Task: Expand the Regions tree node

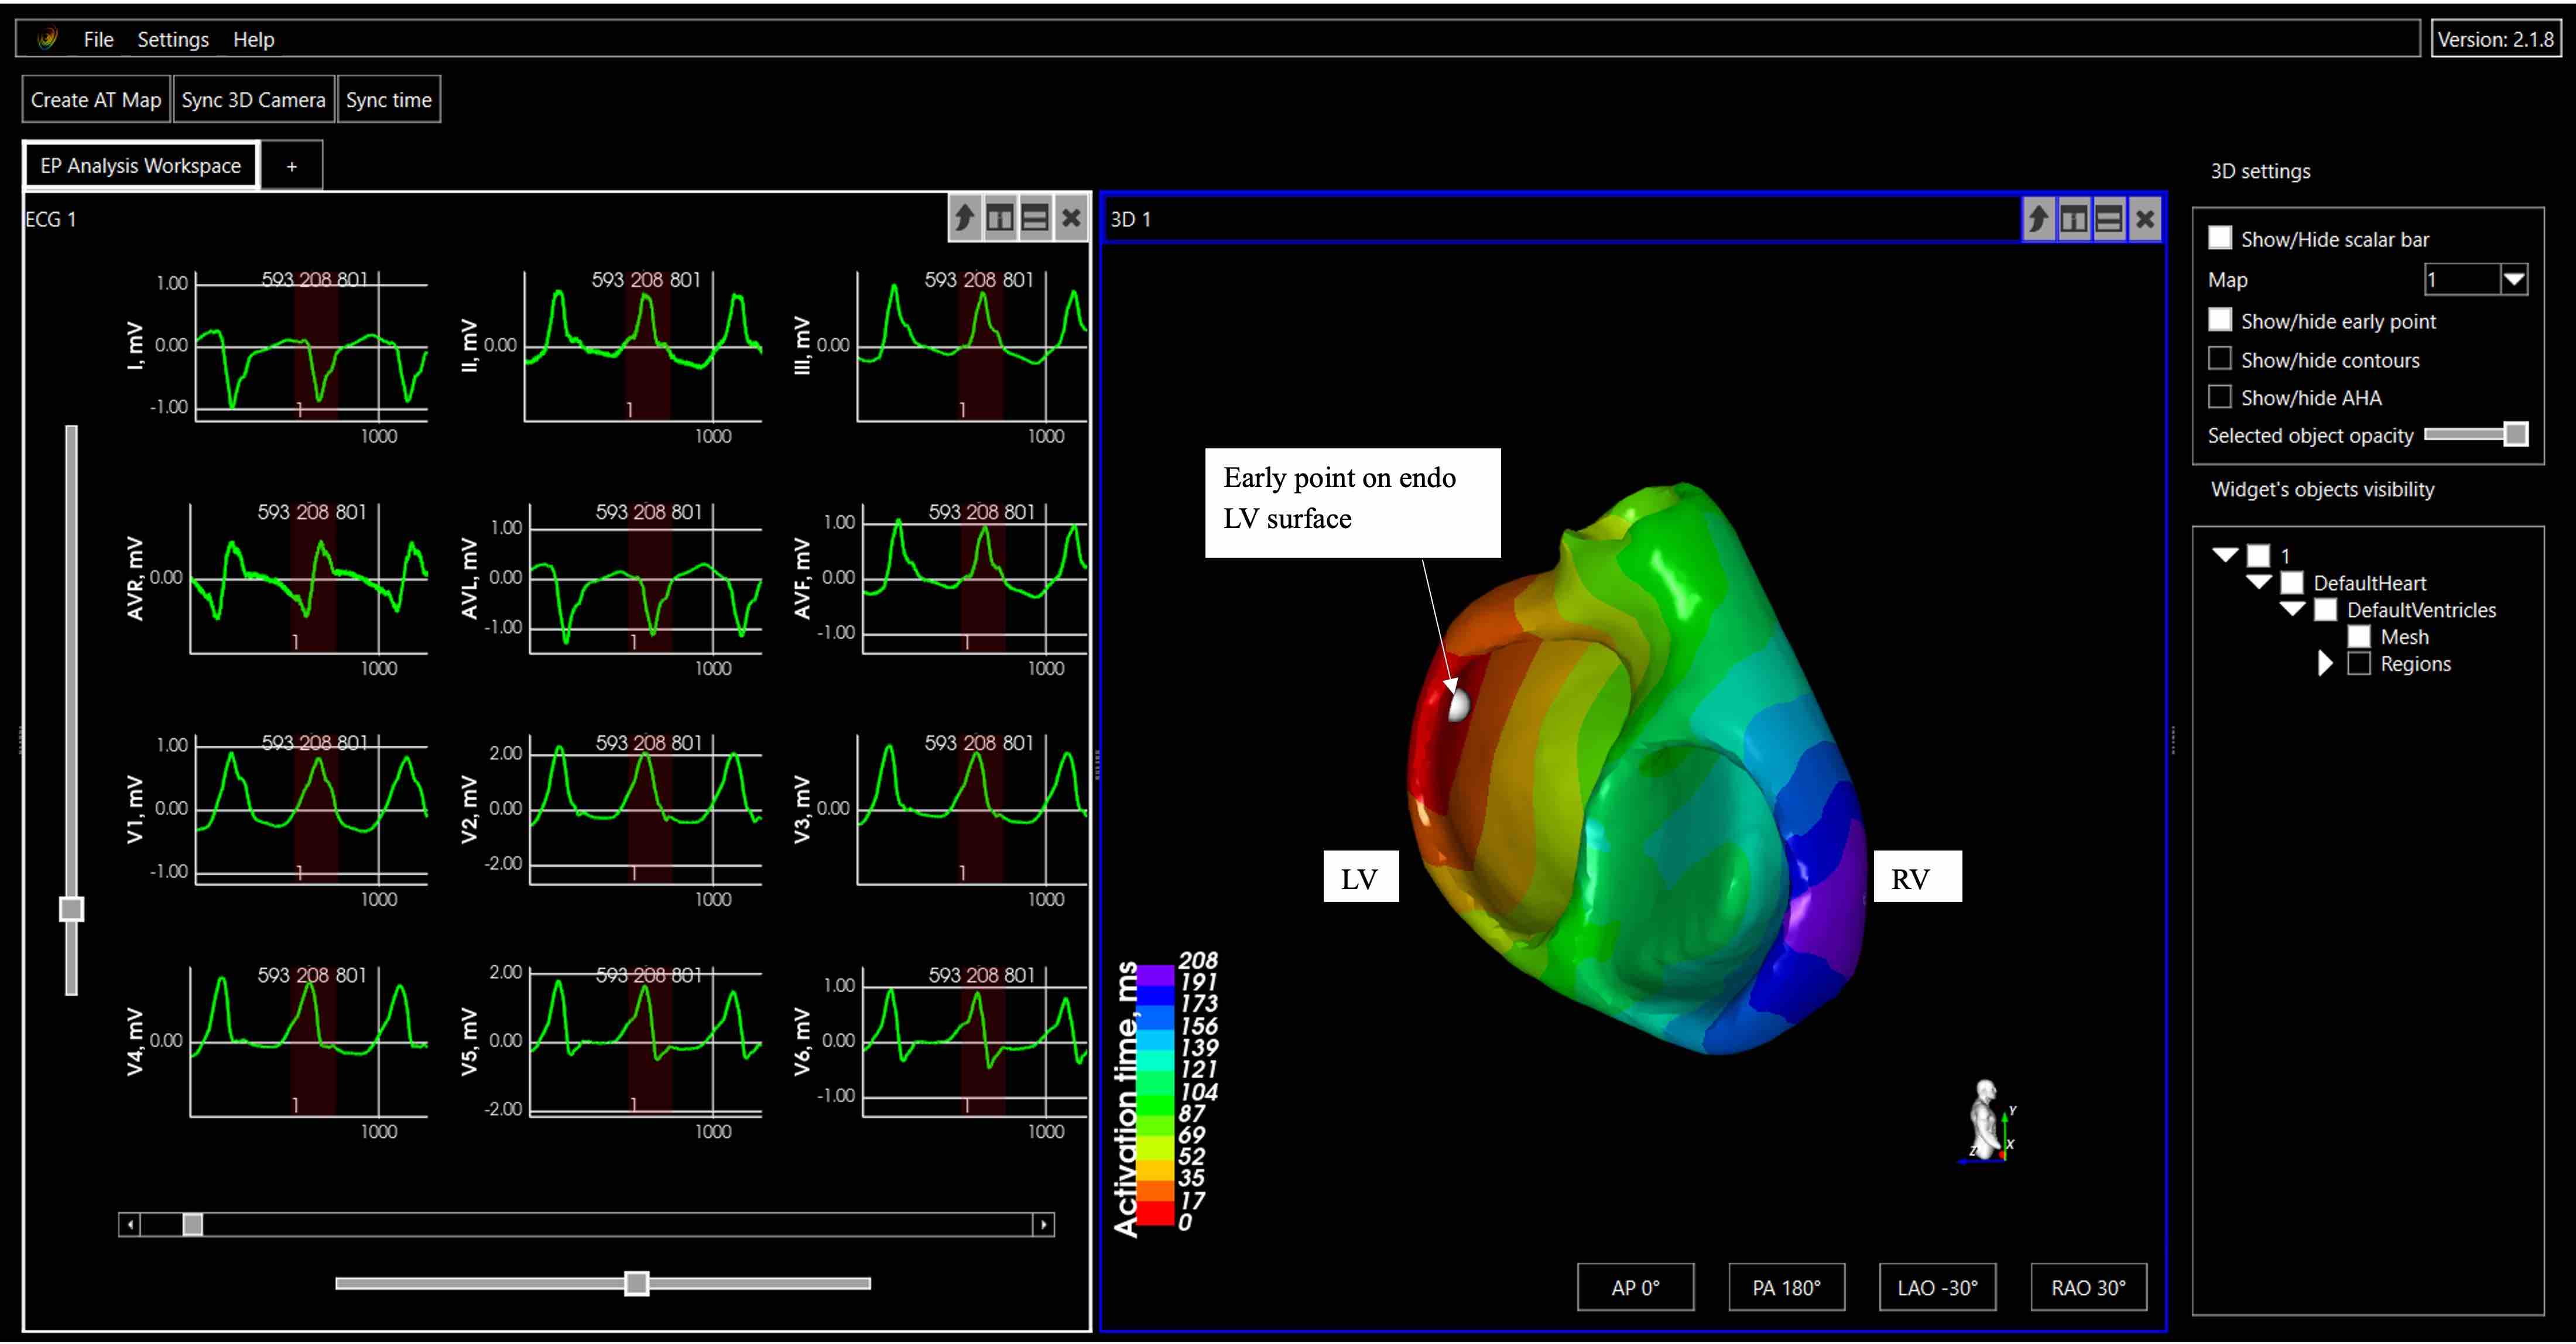Action: pyautogui.click(x=2325, y=664)
